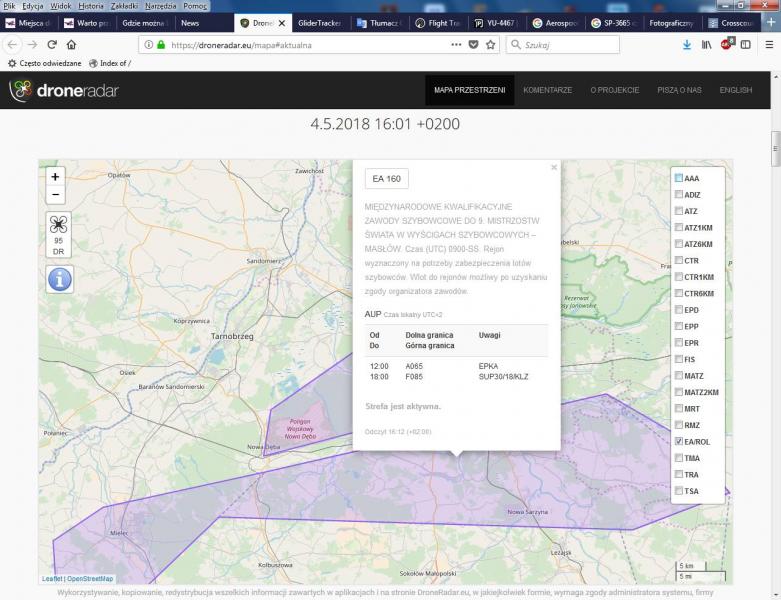Image resolution: width=781 pixels, height=600 pixels.
Task: Open the Firefox hamburger menu
Action: (768, 45)
